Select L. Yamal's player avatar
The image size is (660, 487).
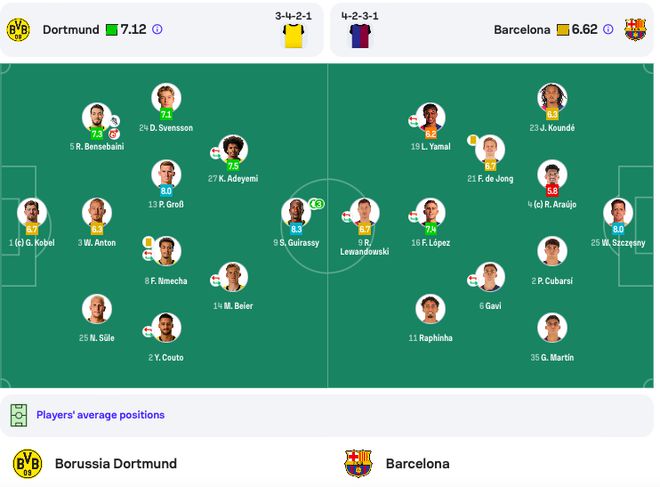[x=430, y=117]
